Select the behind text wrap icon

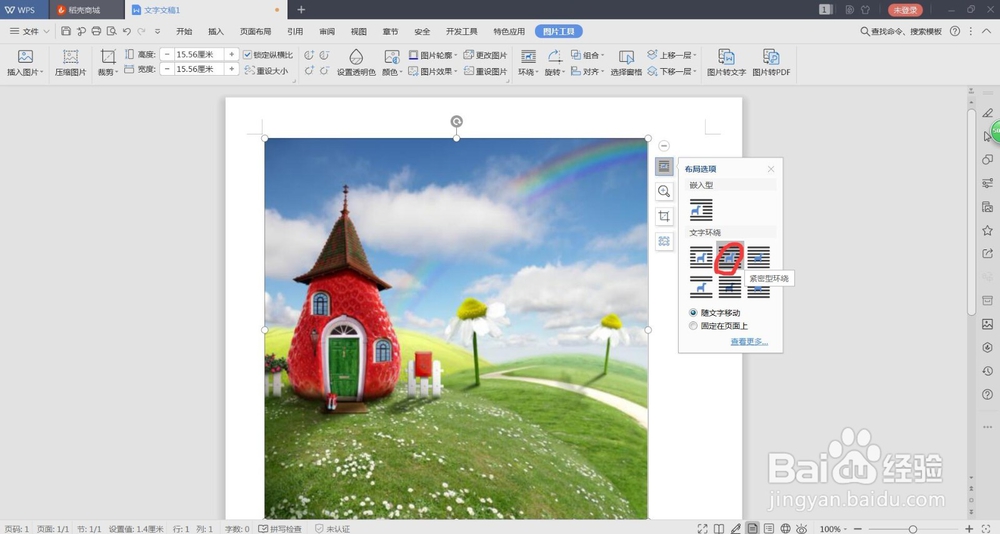point(730,288)
